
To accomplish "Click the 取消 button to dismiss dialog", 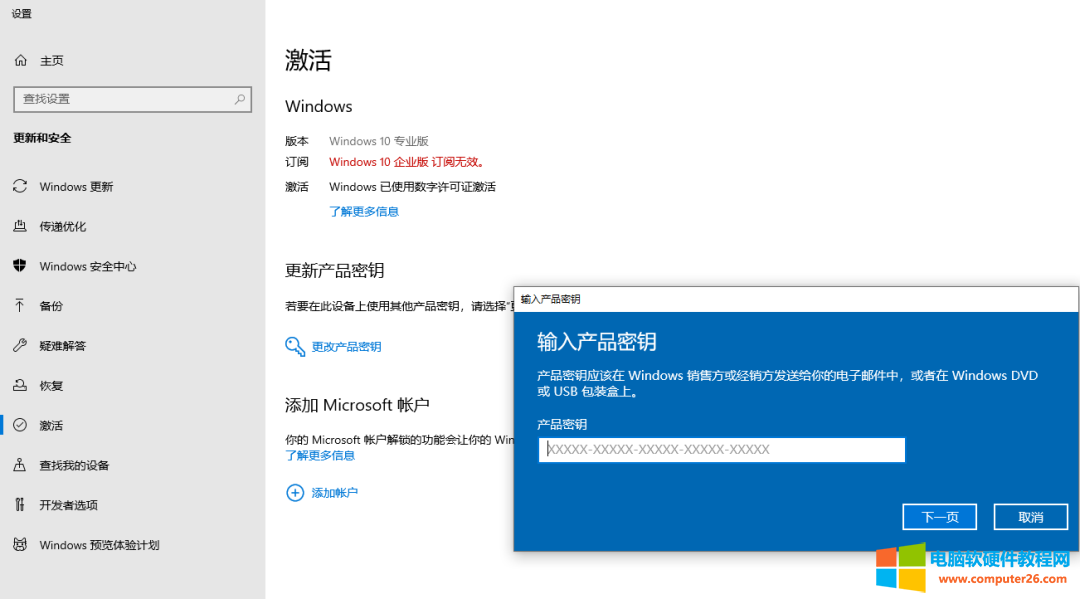I will [x=1031, y=516].
